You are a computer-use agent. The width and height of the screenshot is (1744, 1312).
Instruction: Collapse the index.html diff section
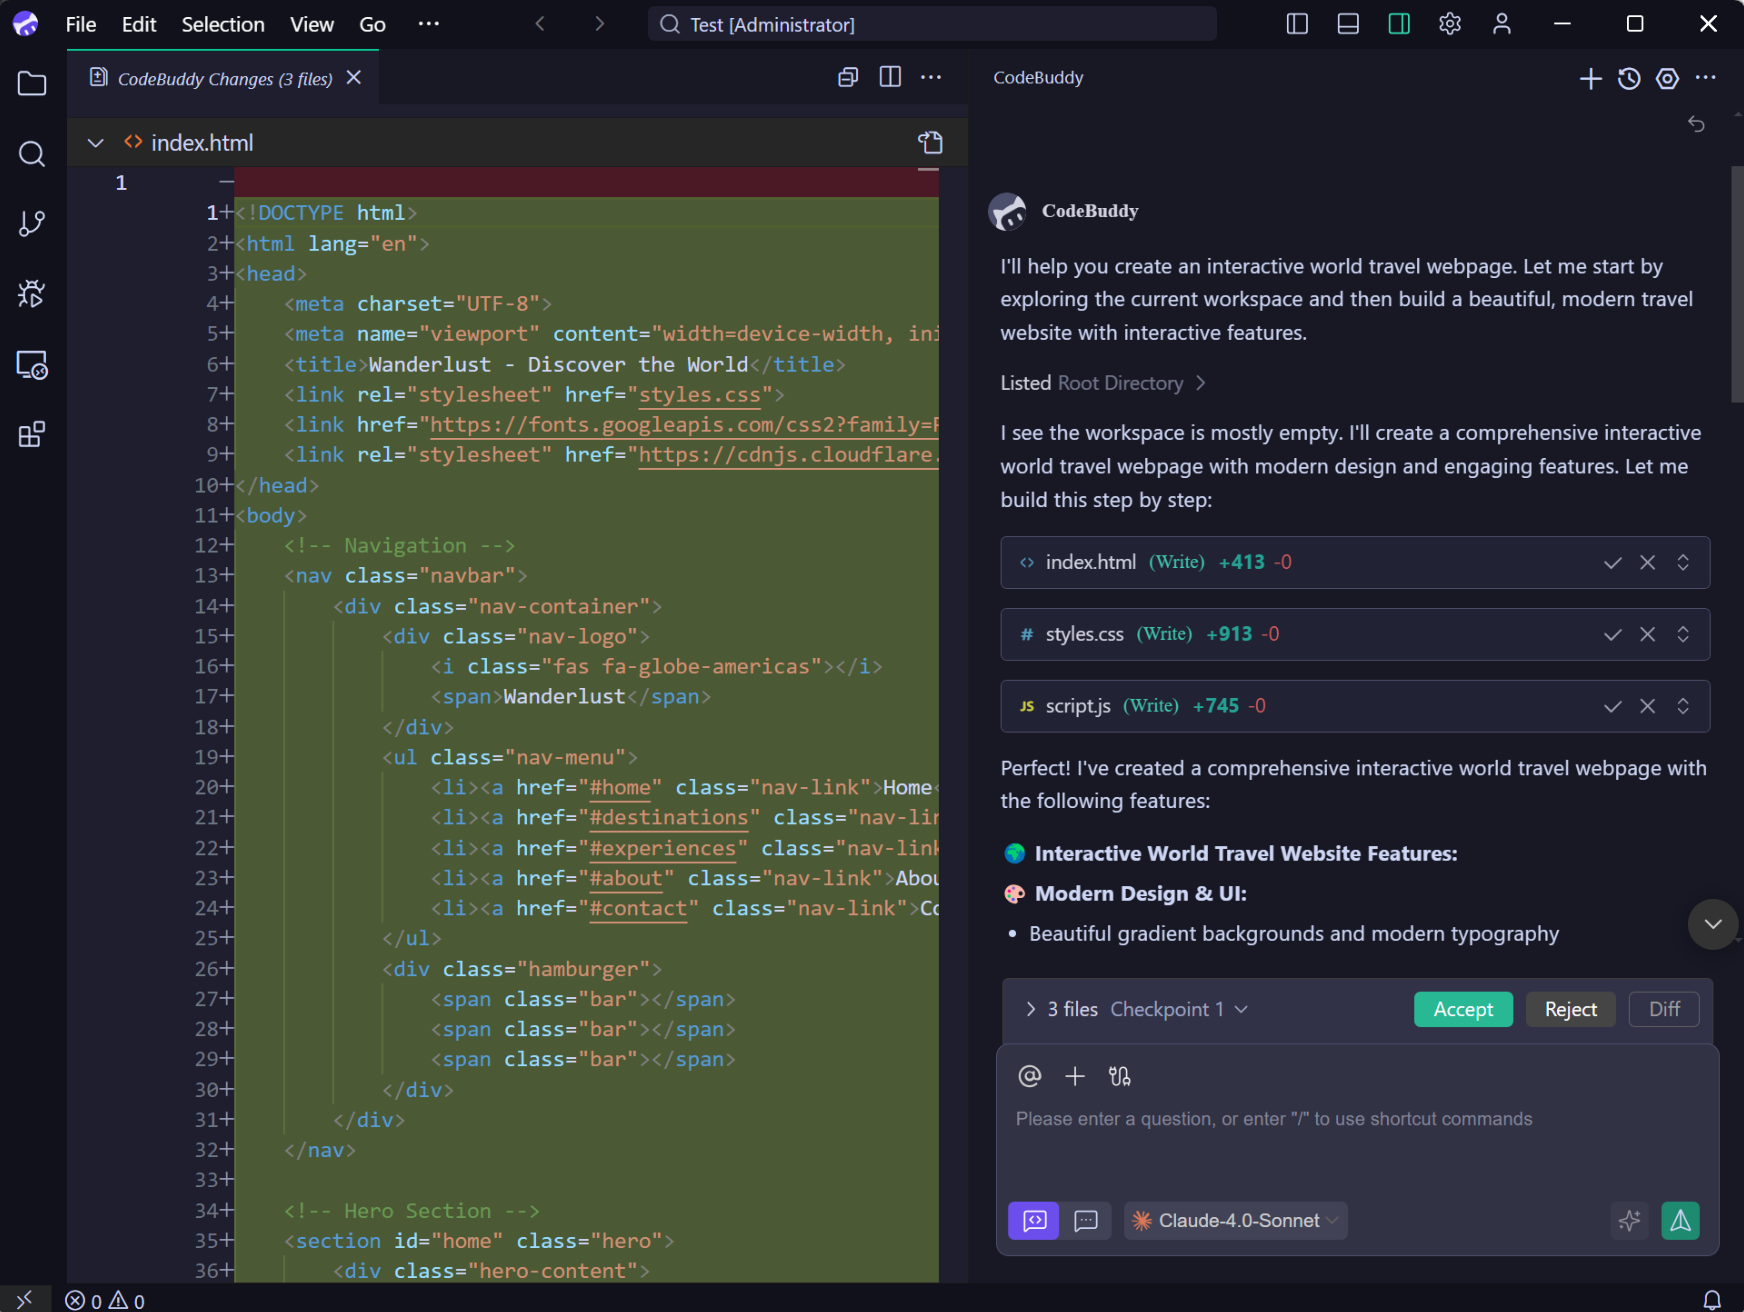point(95,142)
